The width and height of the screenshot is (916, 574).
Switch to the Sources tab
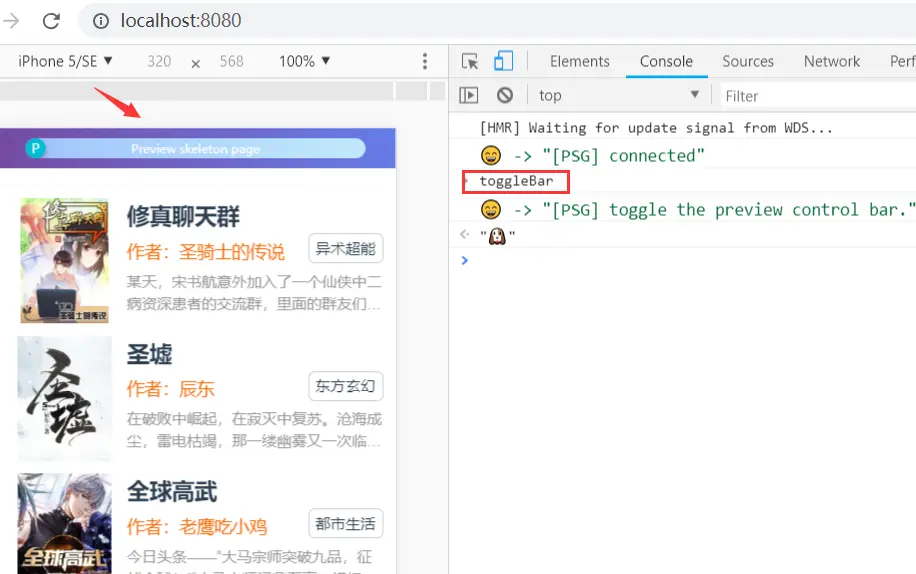[748, 61]
